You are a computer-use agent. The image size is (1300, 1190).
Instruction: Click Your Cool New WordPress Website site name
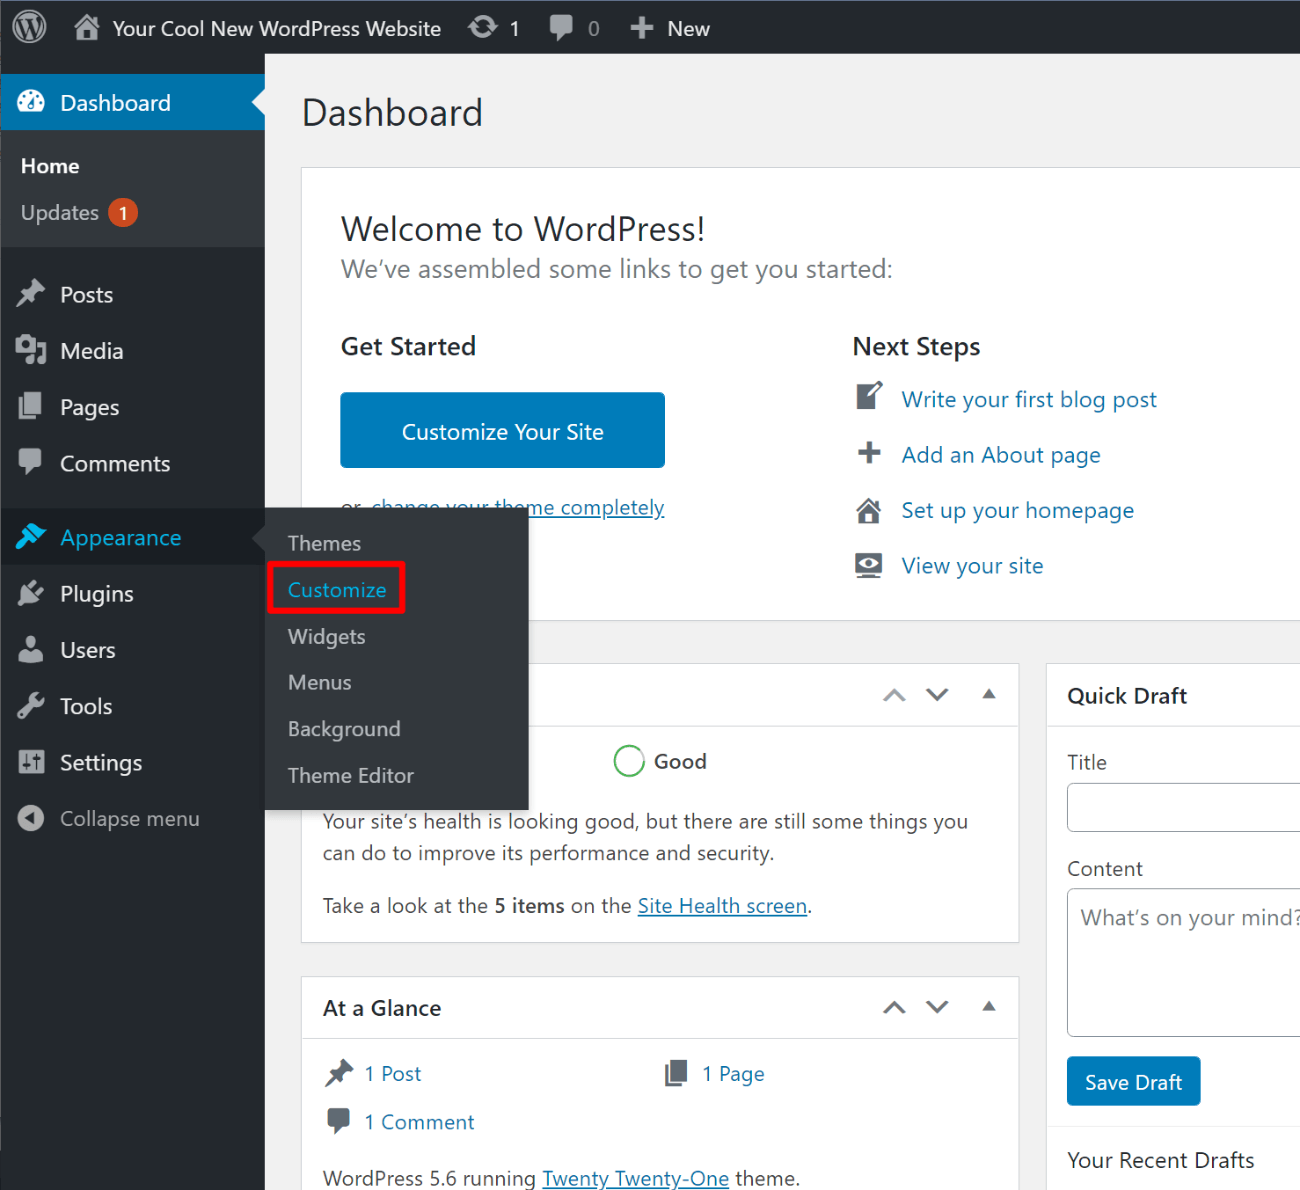tap(276, 28)
